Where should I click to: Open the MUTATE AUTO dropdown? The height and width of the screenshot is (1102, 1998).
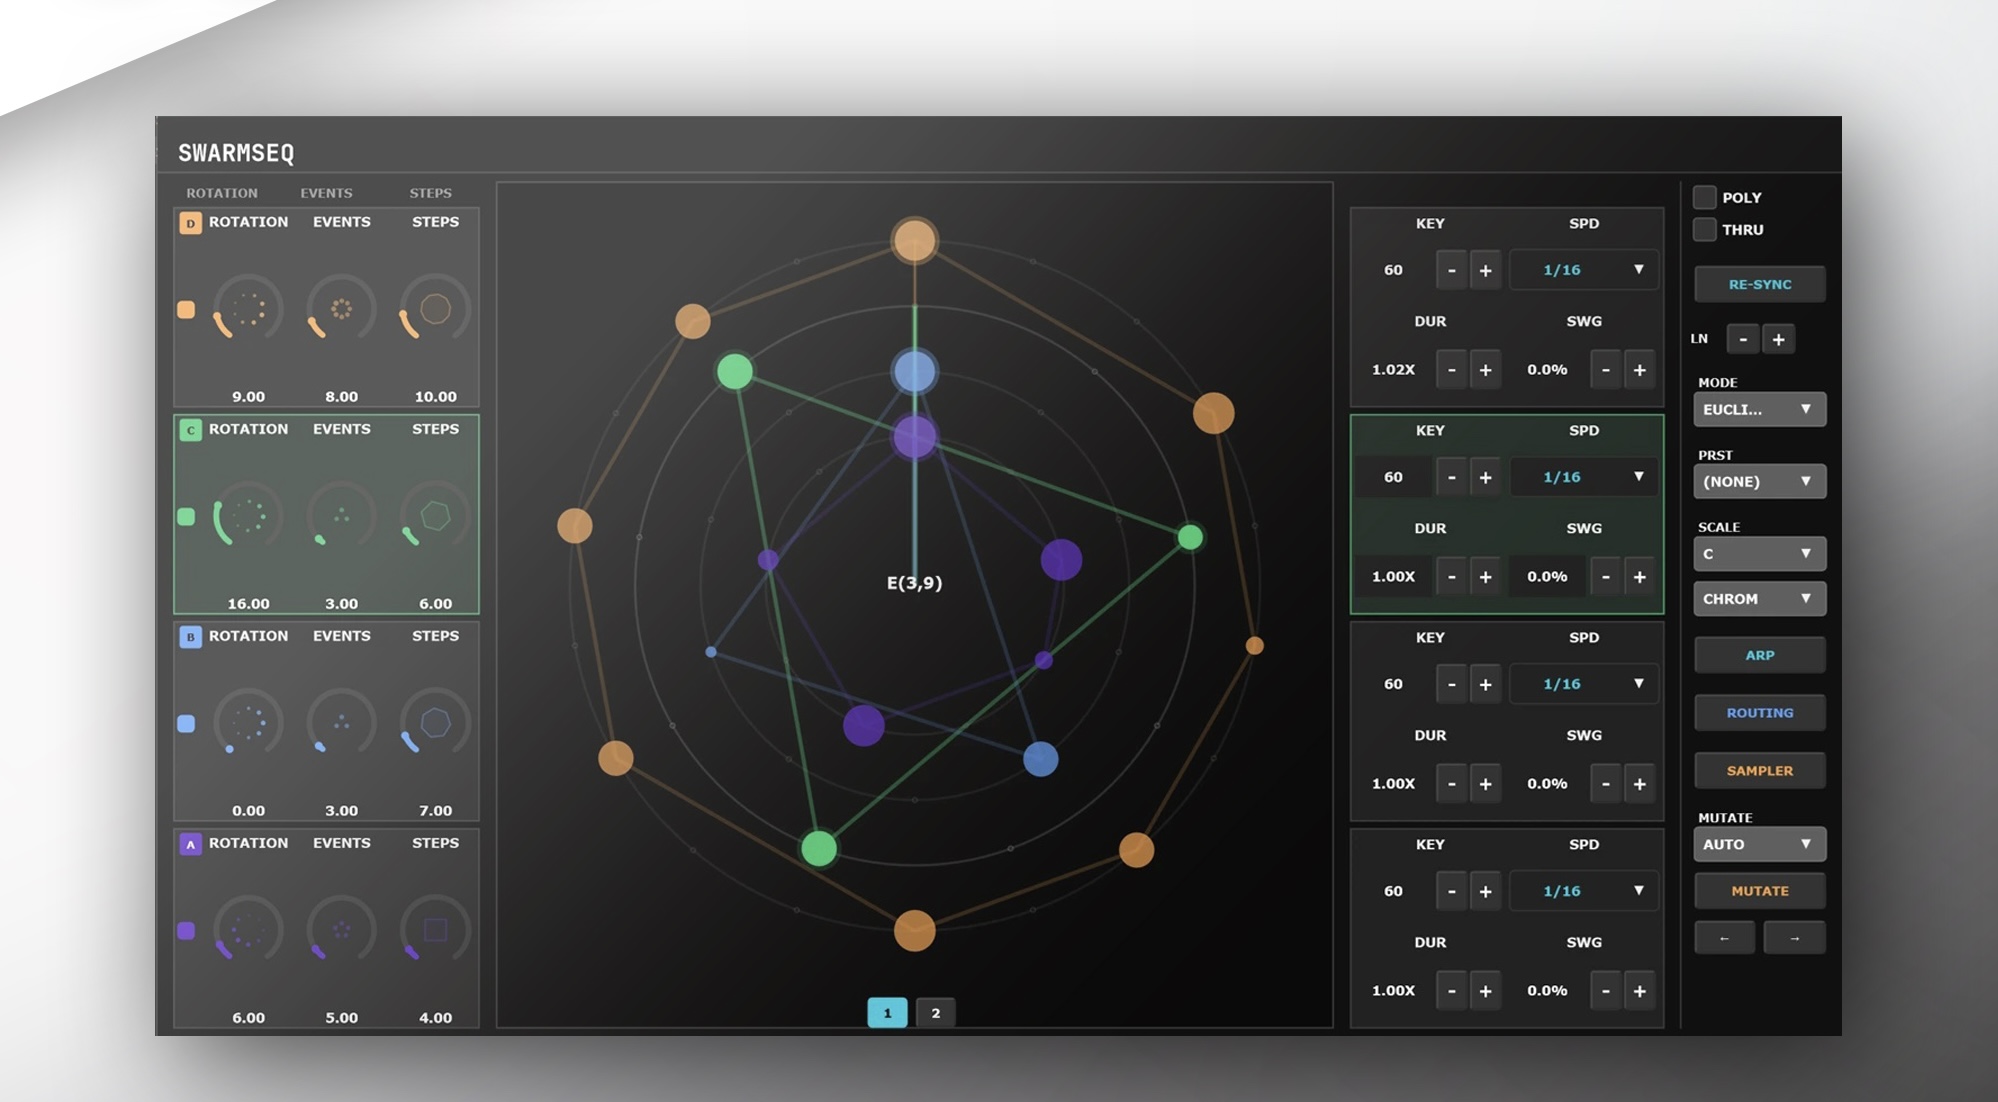1759,844
